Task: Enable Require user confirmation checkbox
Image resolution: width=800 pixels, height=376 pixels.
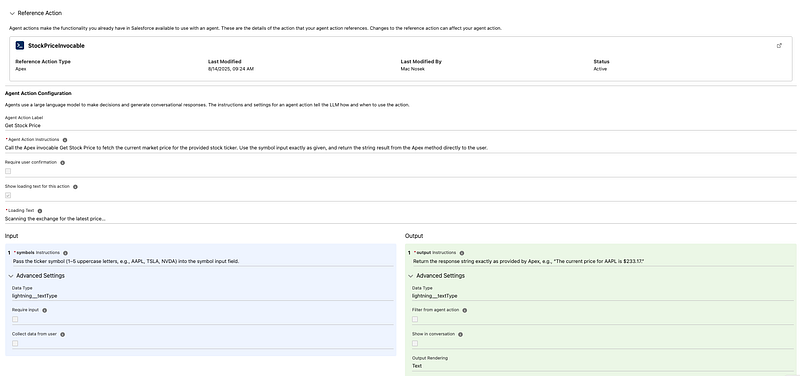Action: pos(8,171)
